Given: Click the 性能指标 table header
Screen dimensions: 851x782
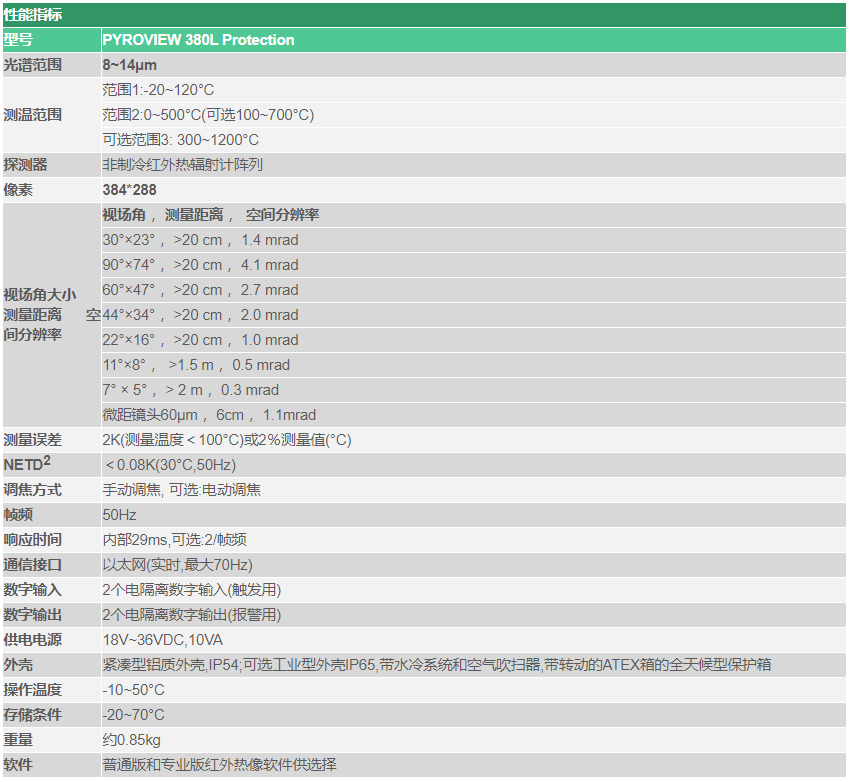Looking at the screenshot, I should pos(33,15).
